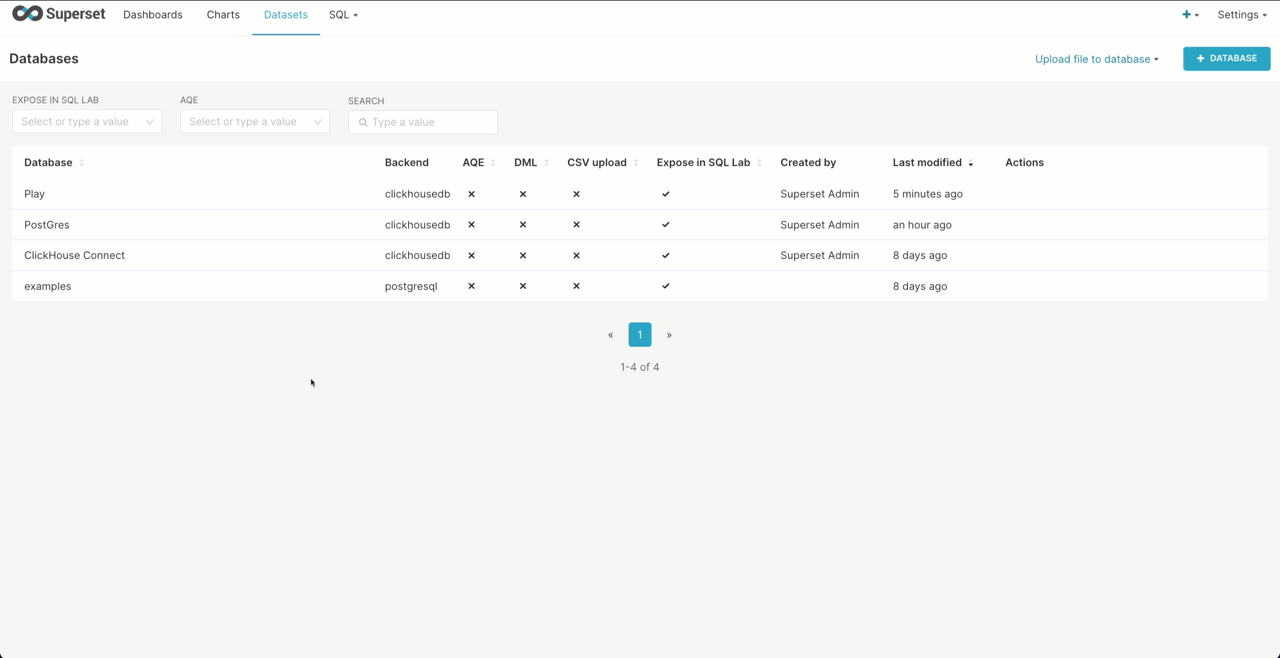
Task: Click Last modified descending sort arrow
Action: (x=971, y=163)
